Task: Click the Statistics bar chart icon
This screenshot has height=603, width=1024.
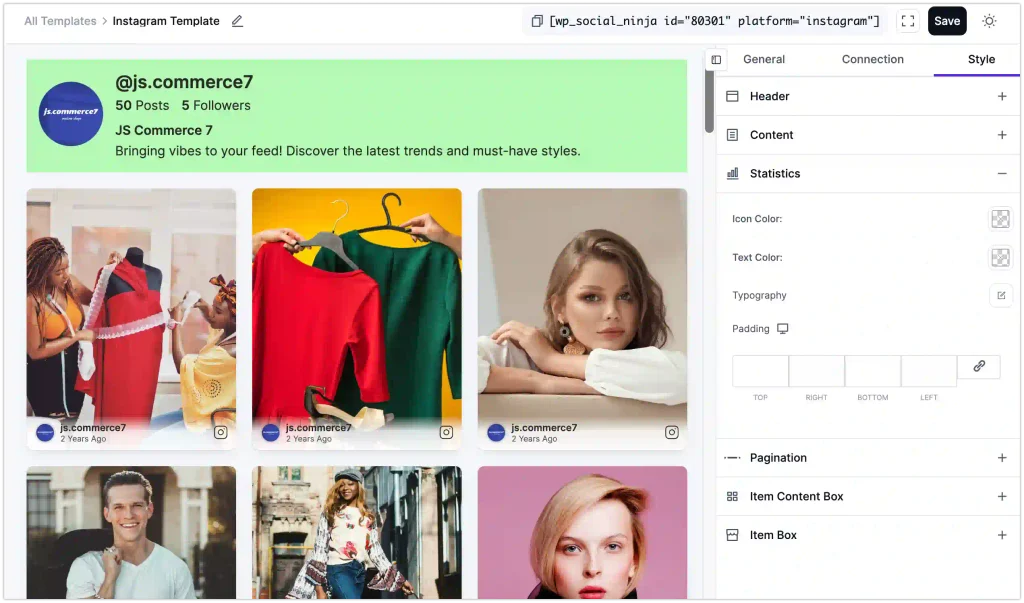Action: point(732,173)
